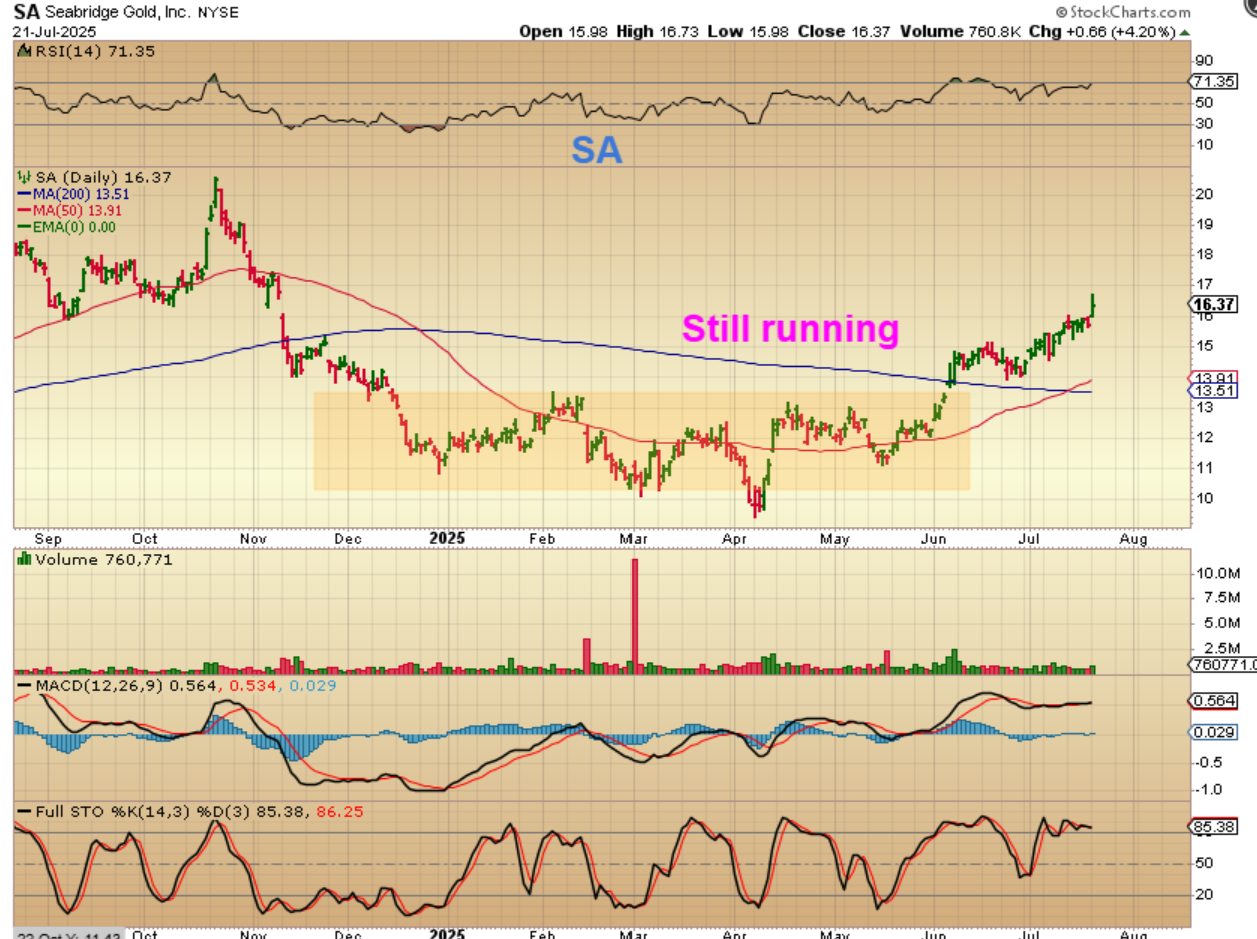
Task: Click the Volume legend bar icon
Action: coord(25,560)
